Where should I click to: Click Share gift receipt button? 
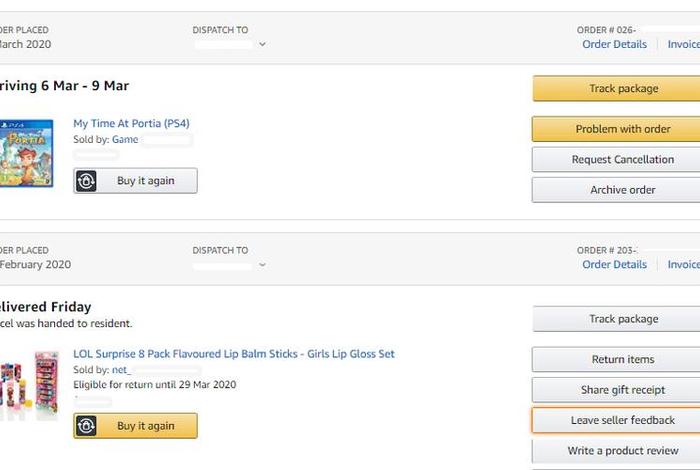(x=623, y=390)
